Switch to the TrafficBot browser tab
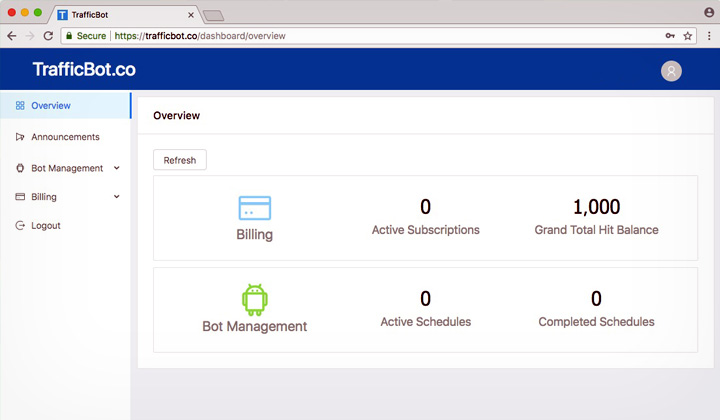 pyautogui.click(x=124, y=15)
